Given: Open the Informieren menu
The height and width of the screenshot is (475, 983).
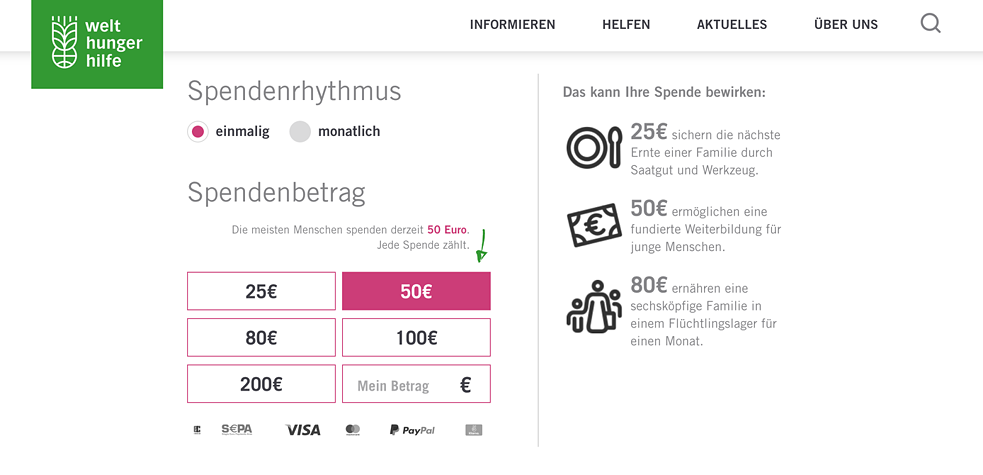Looking at the screenshot, I should click(x=512, y=25).
